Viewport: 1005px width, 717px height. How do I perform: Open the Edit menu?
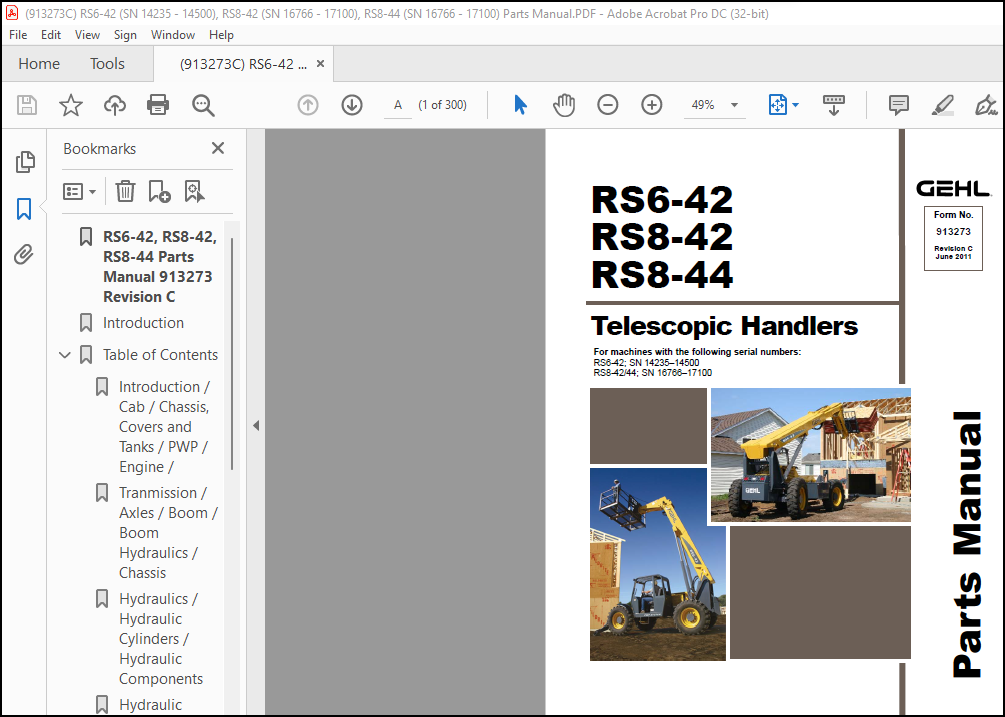[51, 35]
